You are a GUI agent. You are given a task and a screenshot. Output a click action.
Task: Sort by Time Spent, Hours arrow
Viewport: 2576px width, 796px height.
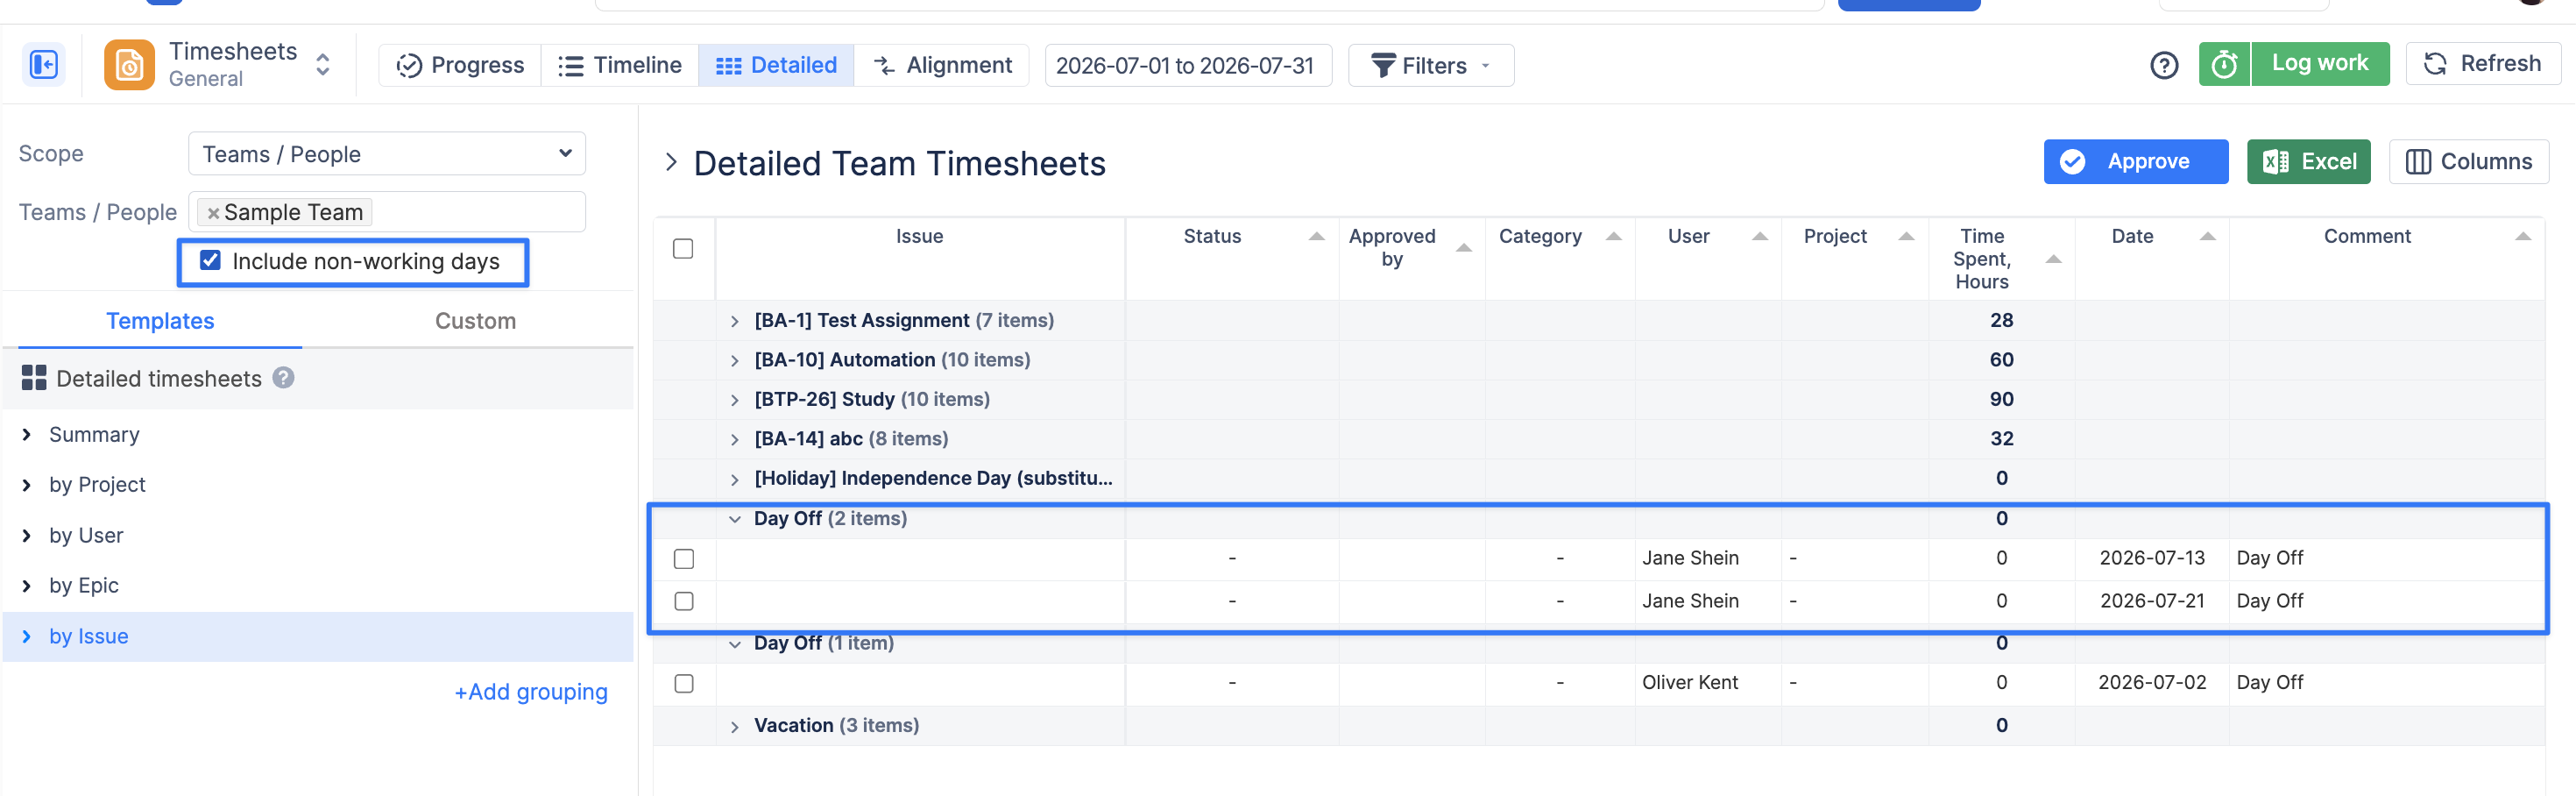[x=2053, y=259]
